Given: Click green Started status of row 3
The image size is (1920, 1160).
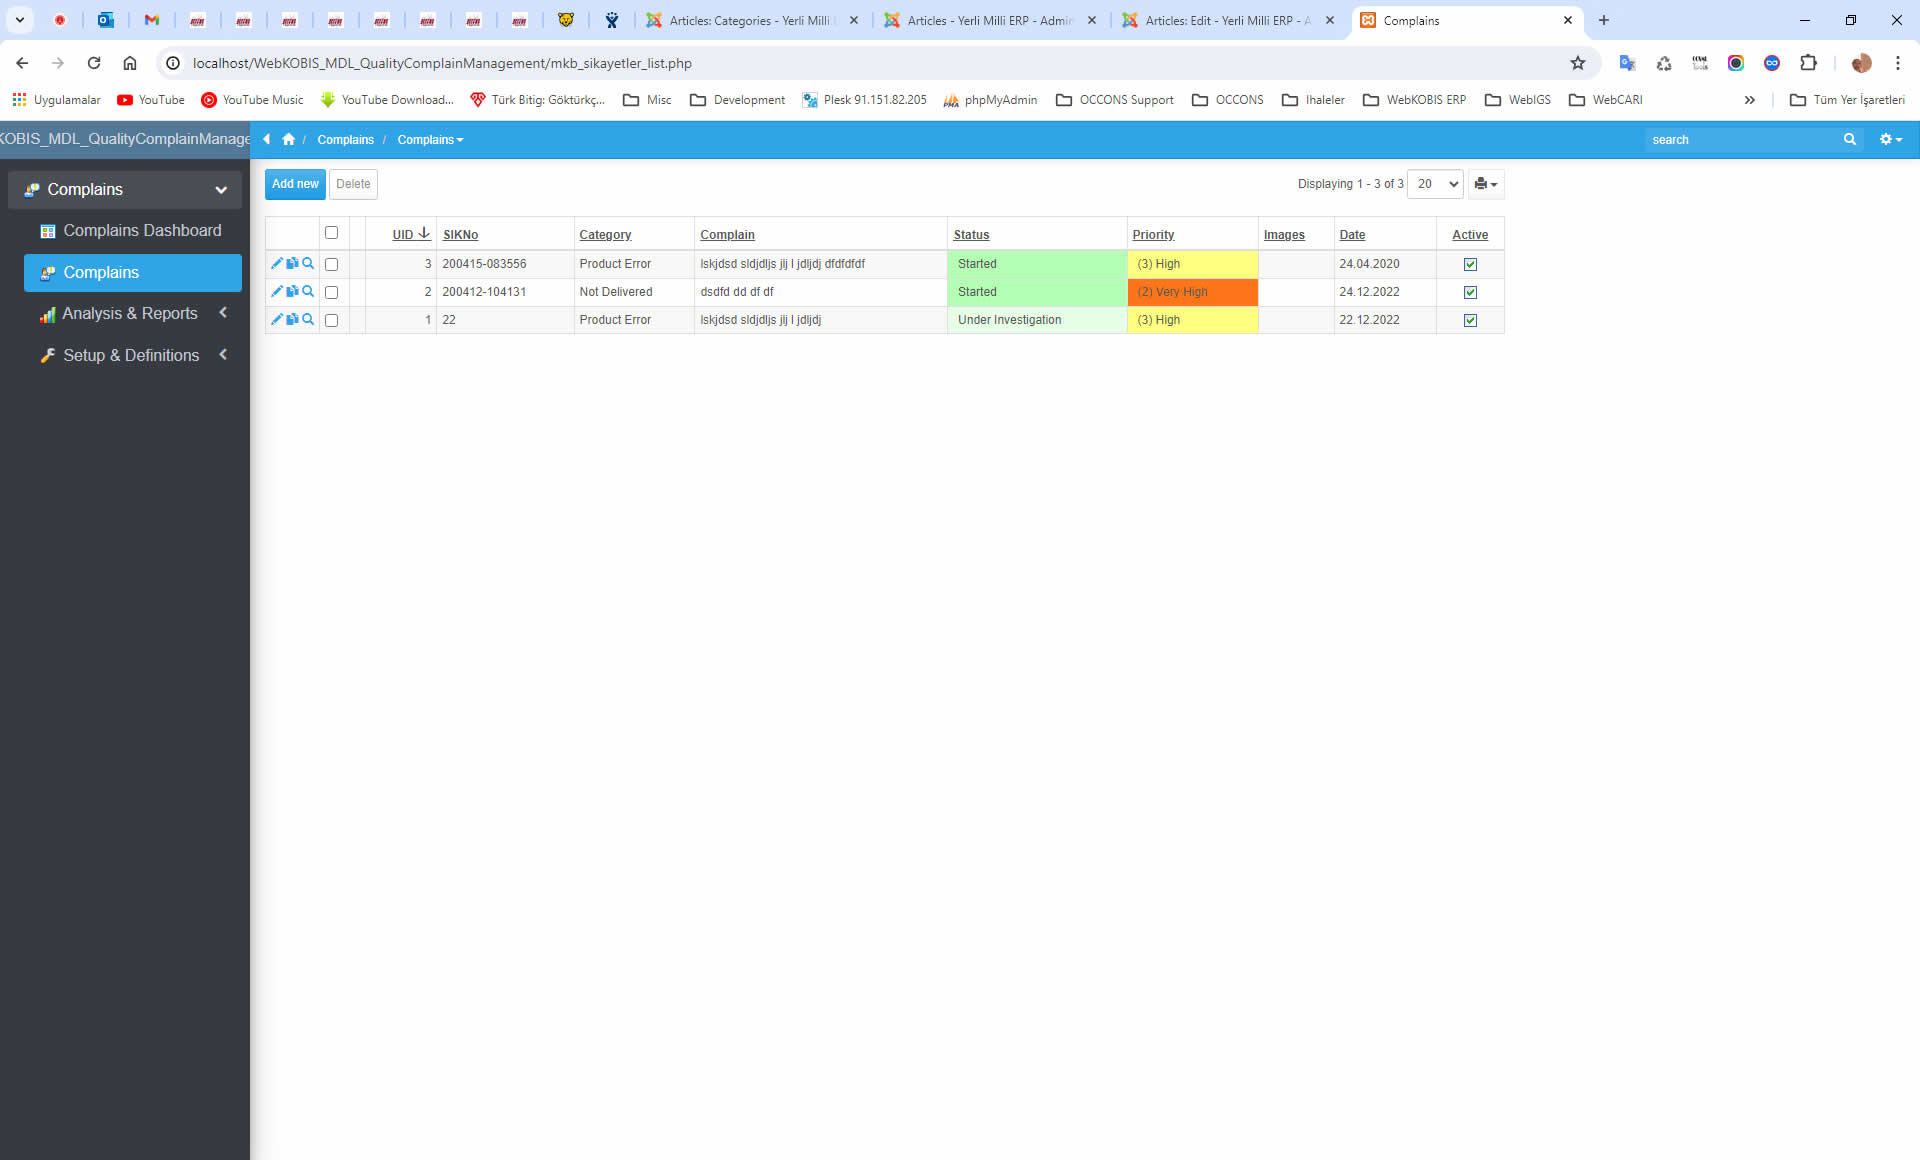Looking at the screenshot, I should [1037, 264].
